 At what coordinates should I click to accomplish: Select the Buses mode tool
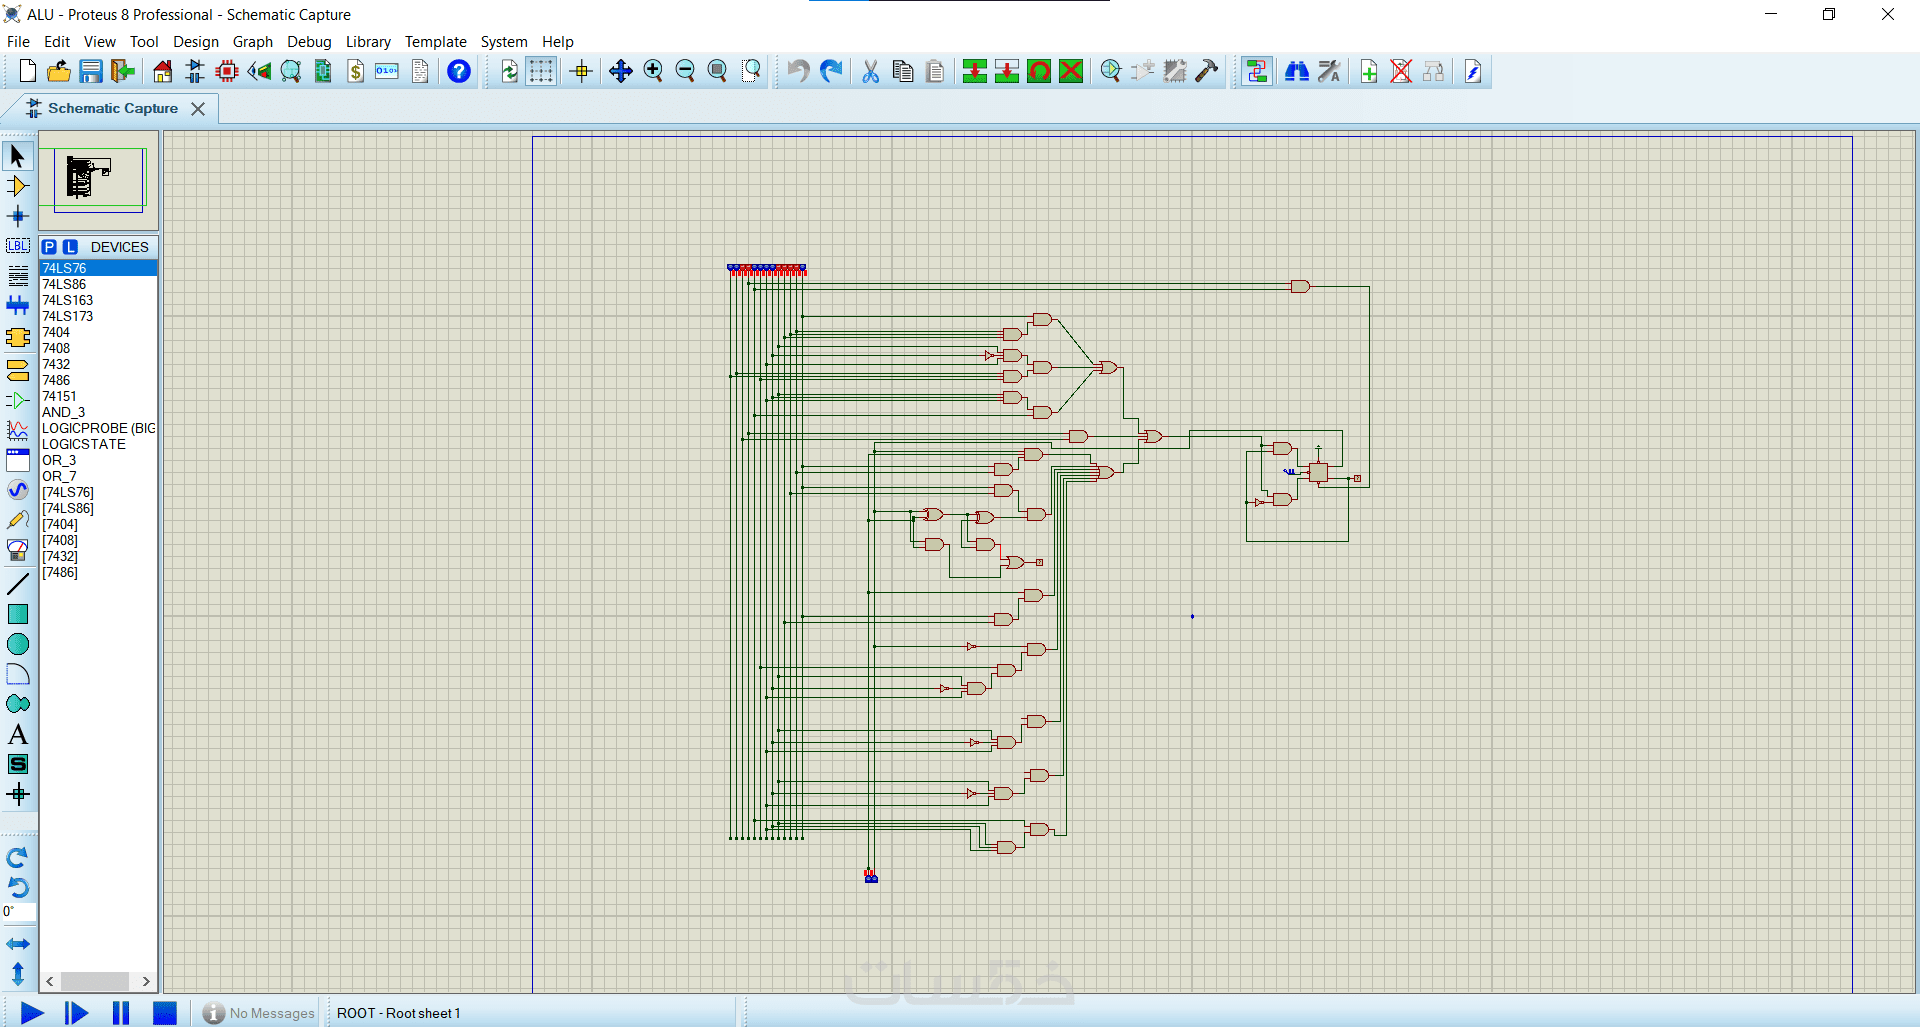click(18, 306)
